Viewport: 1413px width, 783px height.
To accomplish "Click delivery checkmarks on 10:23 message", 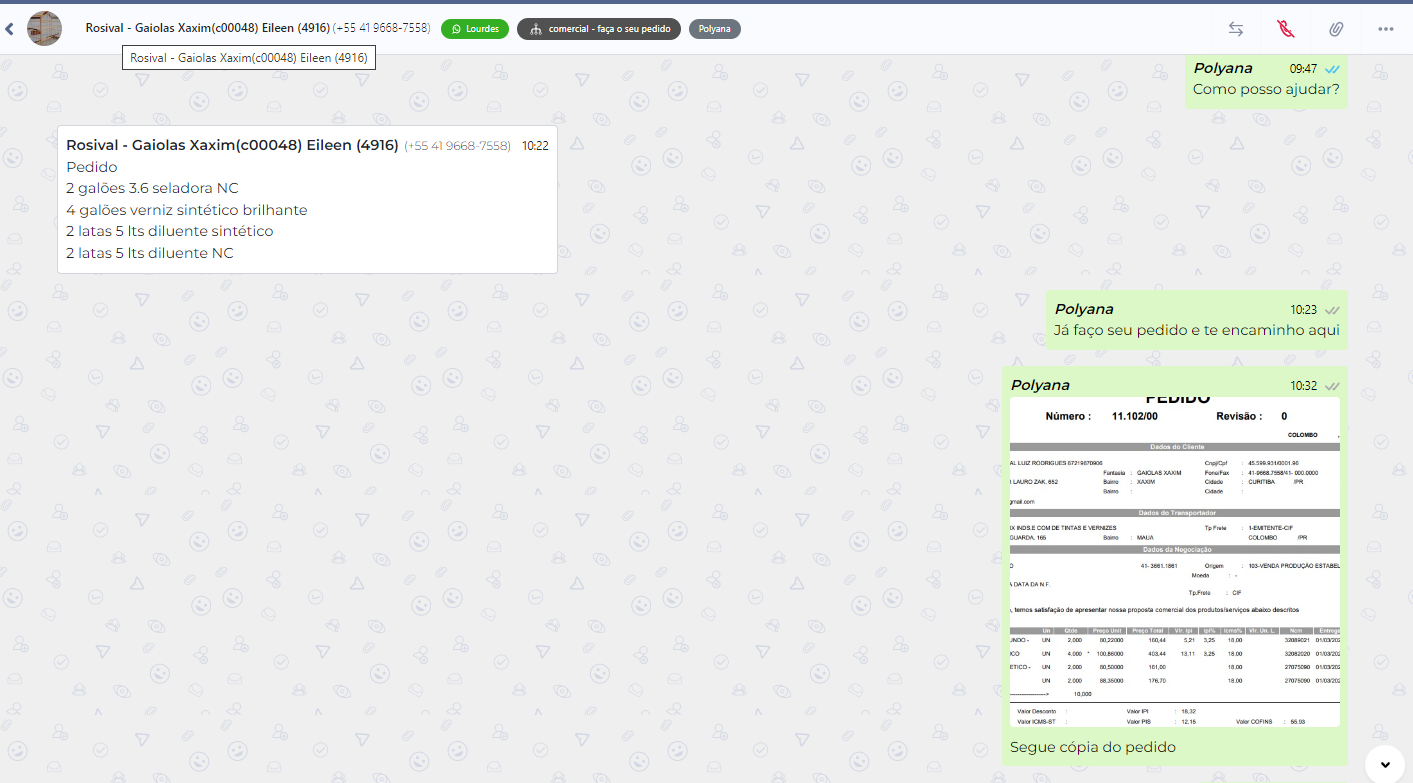I will point(1332,310).
